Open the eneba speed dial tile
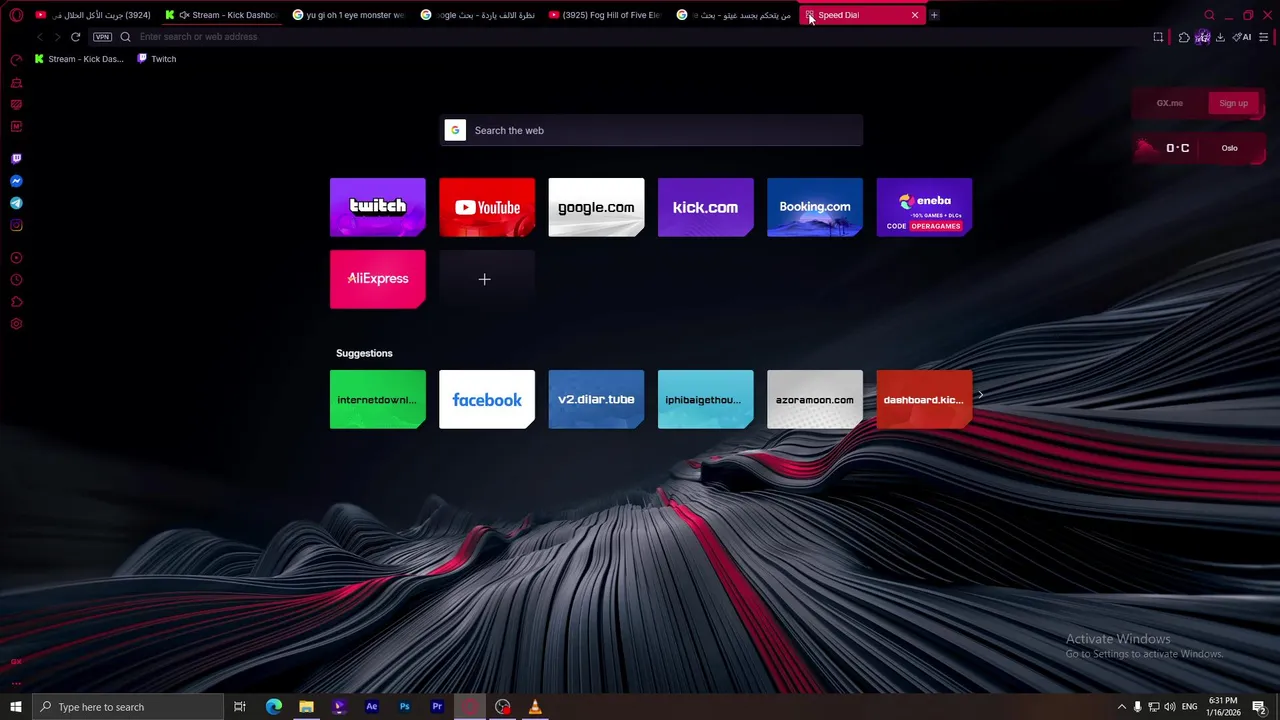Viewport: 1280px width, 720px height. [924, 207]
